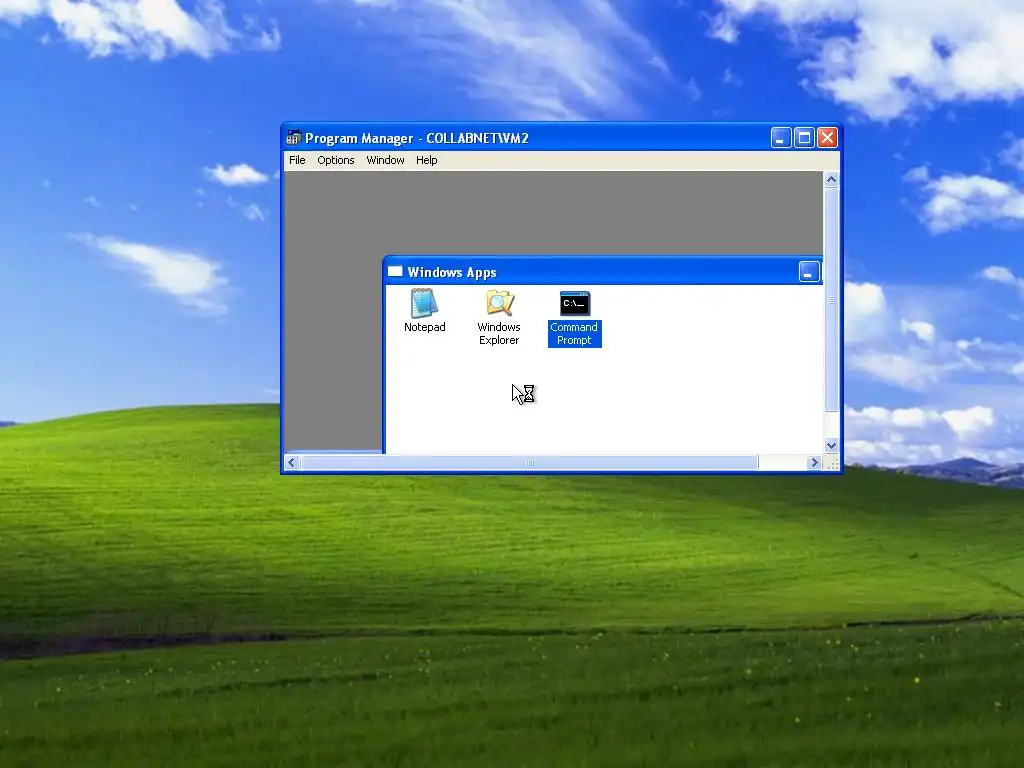Click the Program Manager title bar icon
Screen dimensions: 1024x768
point(293,138)
